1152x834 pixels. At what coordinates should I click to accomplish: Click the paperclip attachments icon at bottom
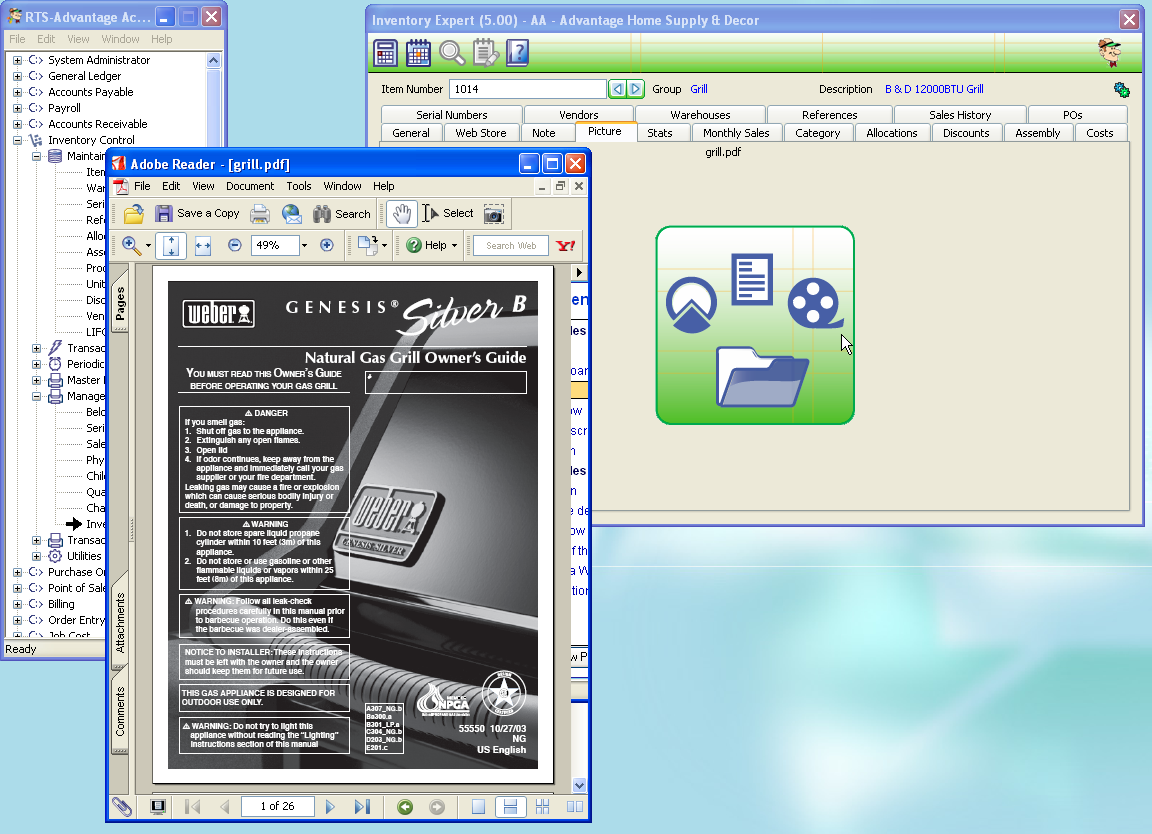click(x=122, y=807)
